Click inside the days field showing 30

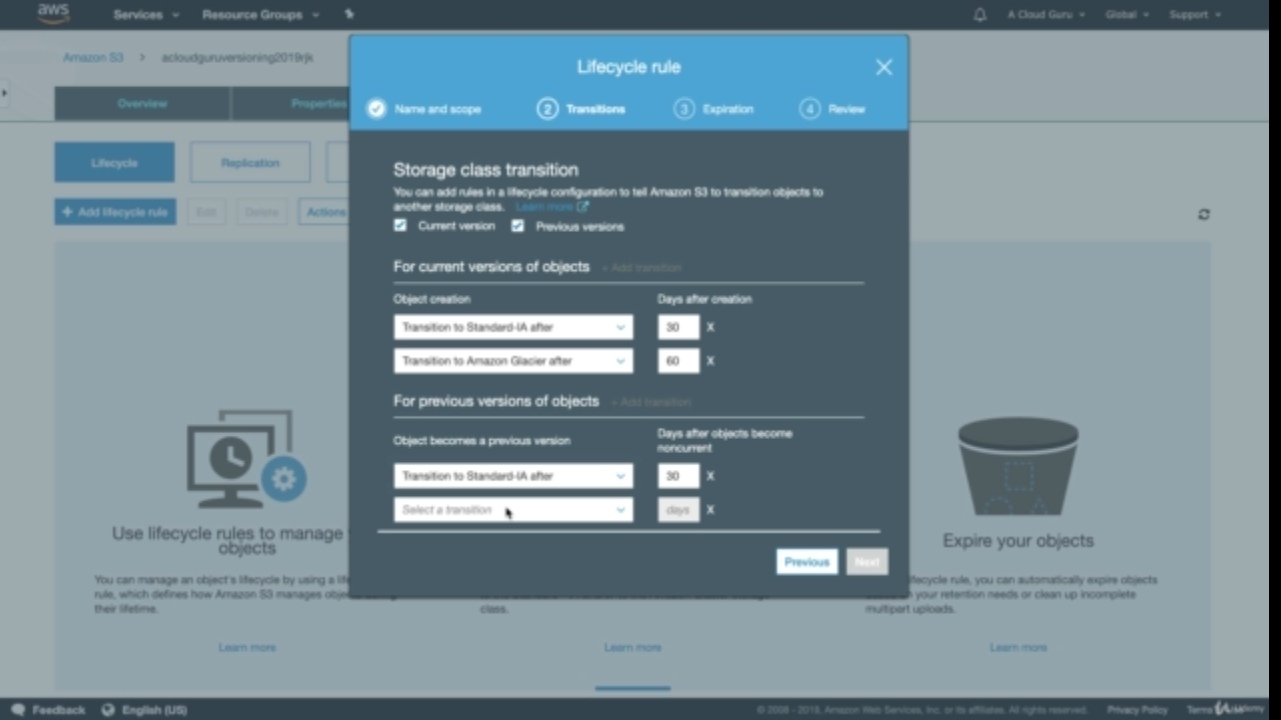[677, 327]
